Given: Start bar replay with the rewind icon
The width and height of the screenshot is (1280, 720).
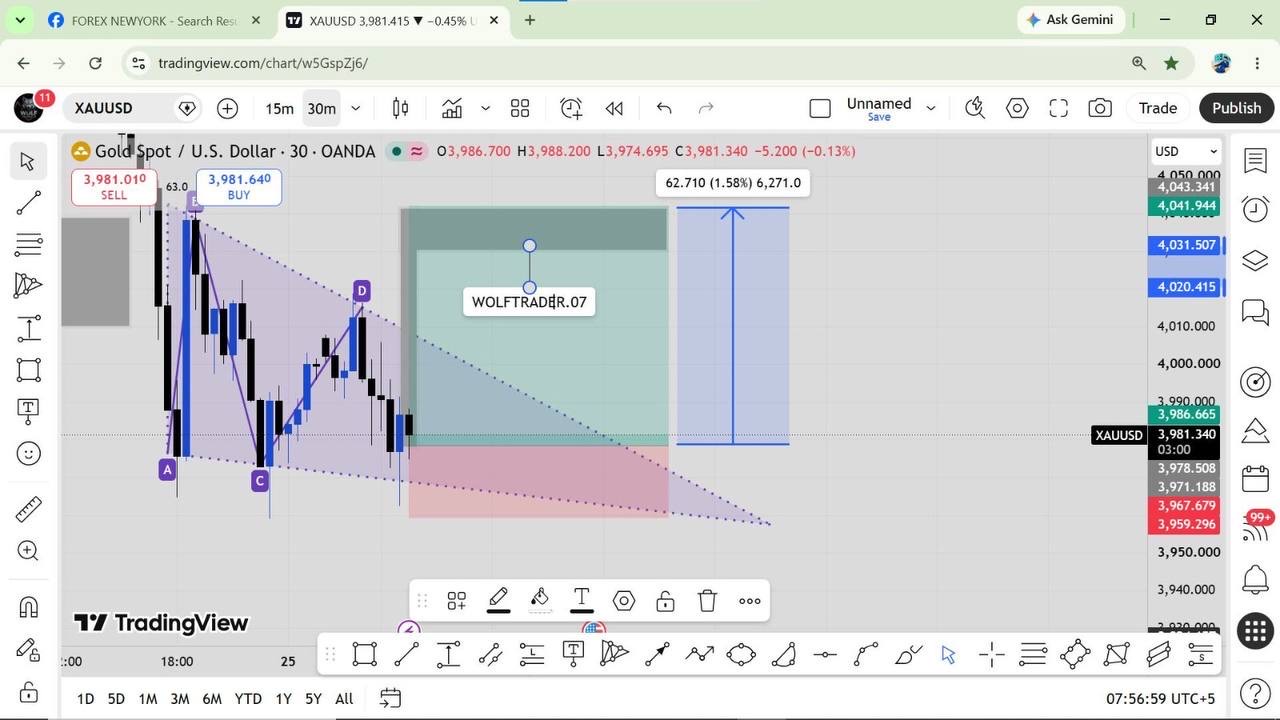Looking at the screenshot, I should [614, 108].
